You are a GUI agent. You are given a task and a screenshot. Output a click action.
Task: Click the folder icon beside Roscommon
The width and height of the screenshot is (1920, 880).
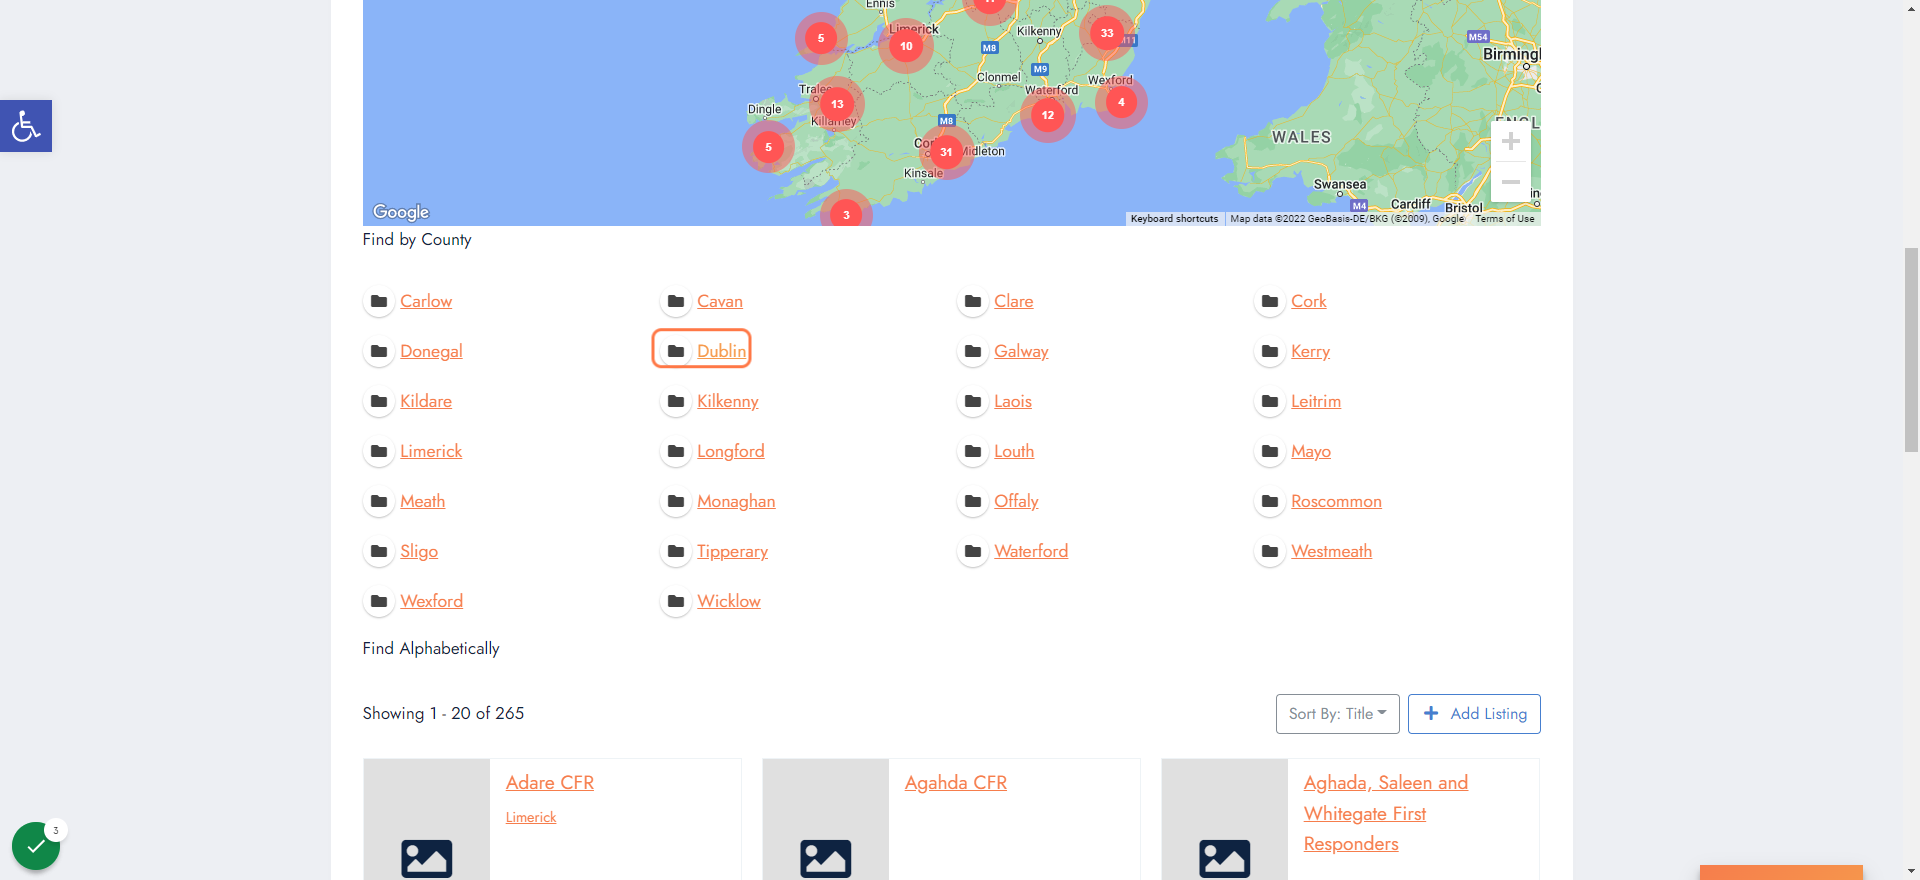pyautogui.click(x=1270, y=501)
